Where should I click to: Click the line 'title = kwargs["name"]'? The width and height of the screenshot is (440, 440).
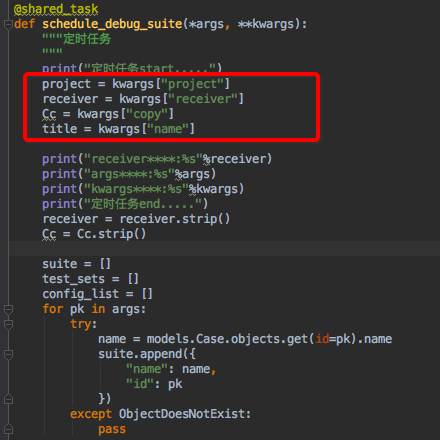click(118, 129)
